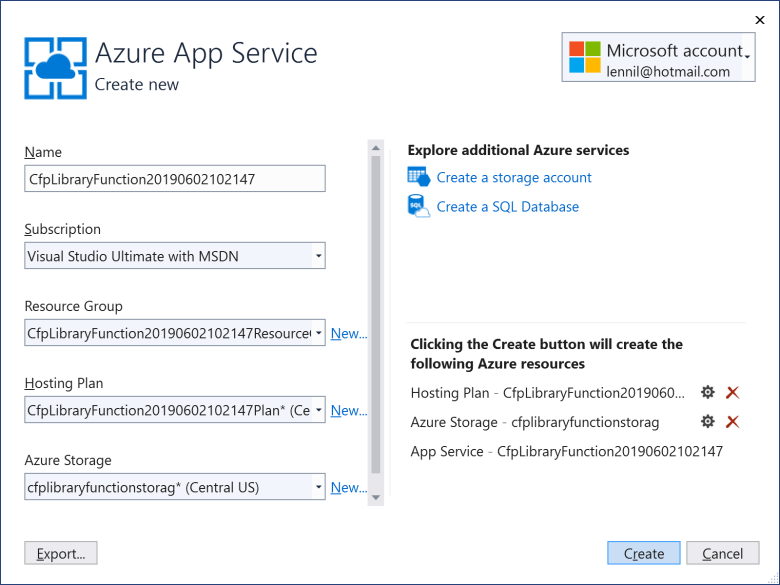Click the Create button

644,553
